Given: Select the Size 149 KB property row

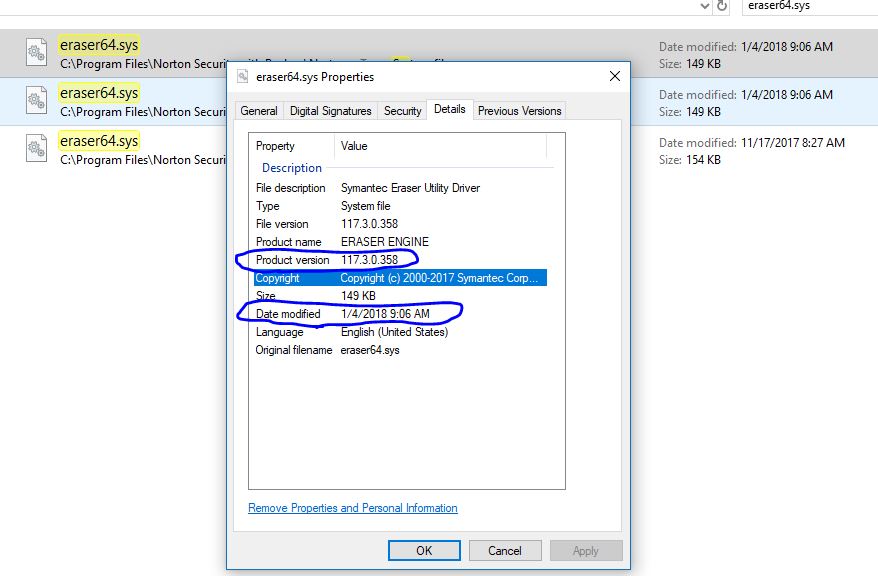Looking at the screenshot, I should click(400, 296).
